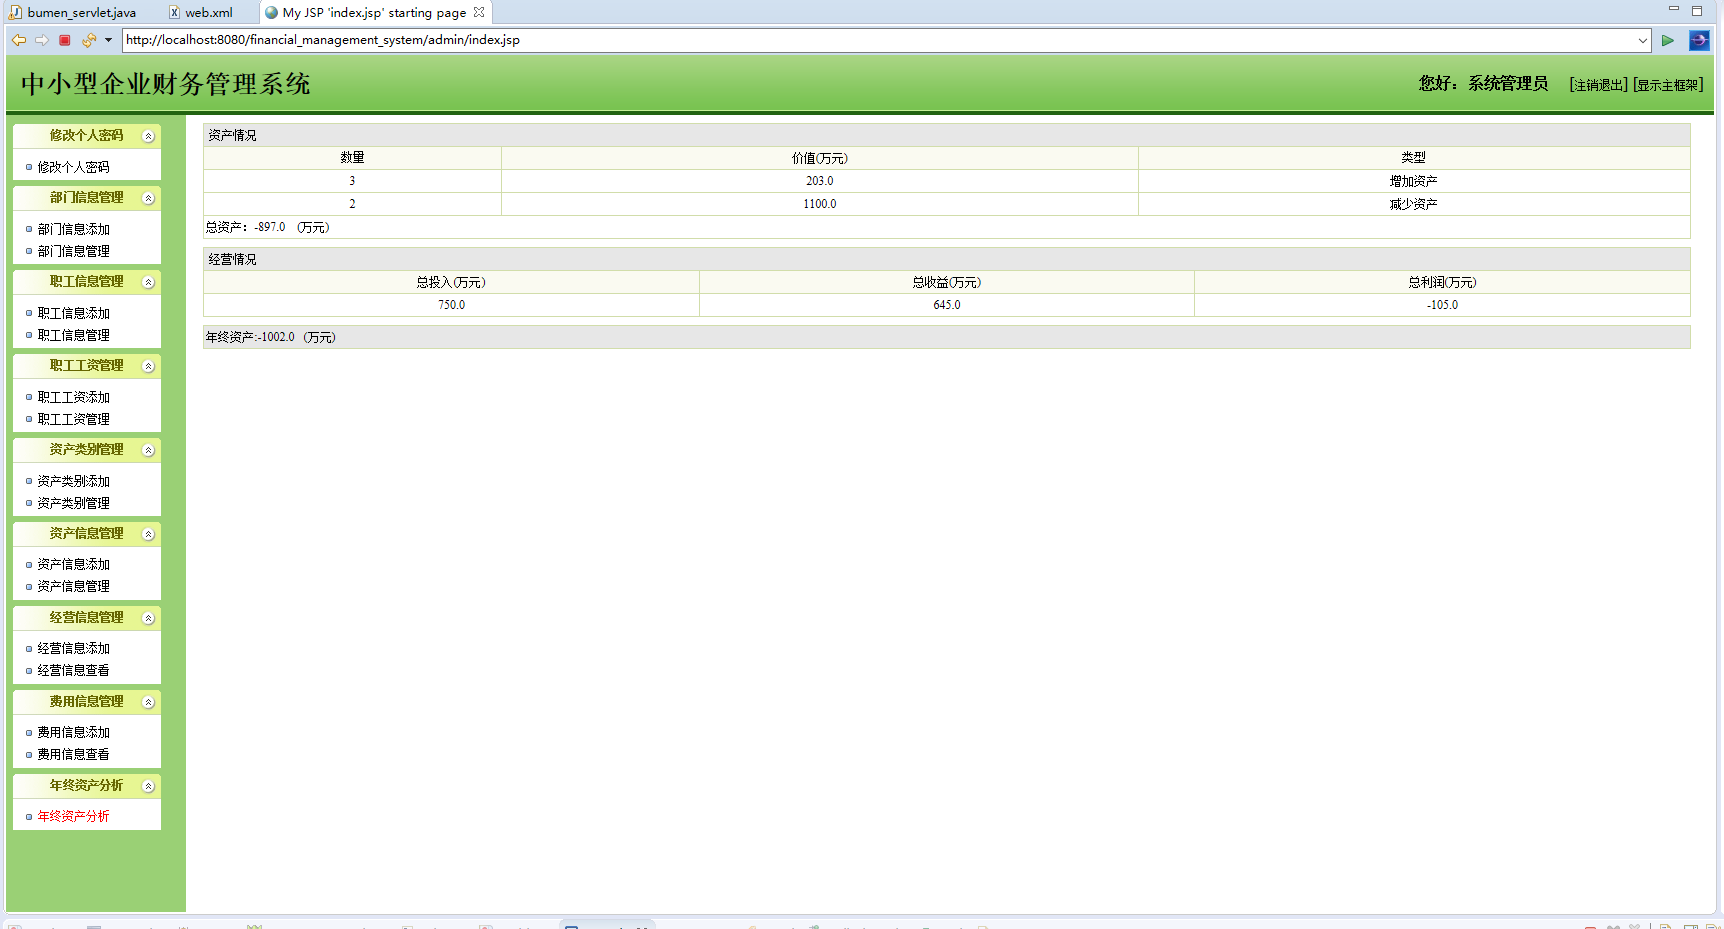
Task: Click the green Go arrow beside the URL
Action: click(1667, 40)
